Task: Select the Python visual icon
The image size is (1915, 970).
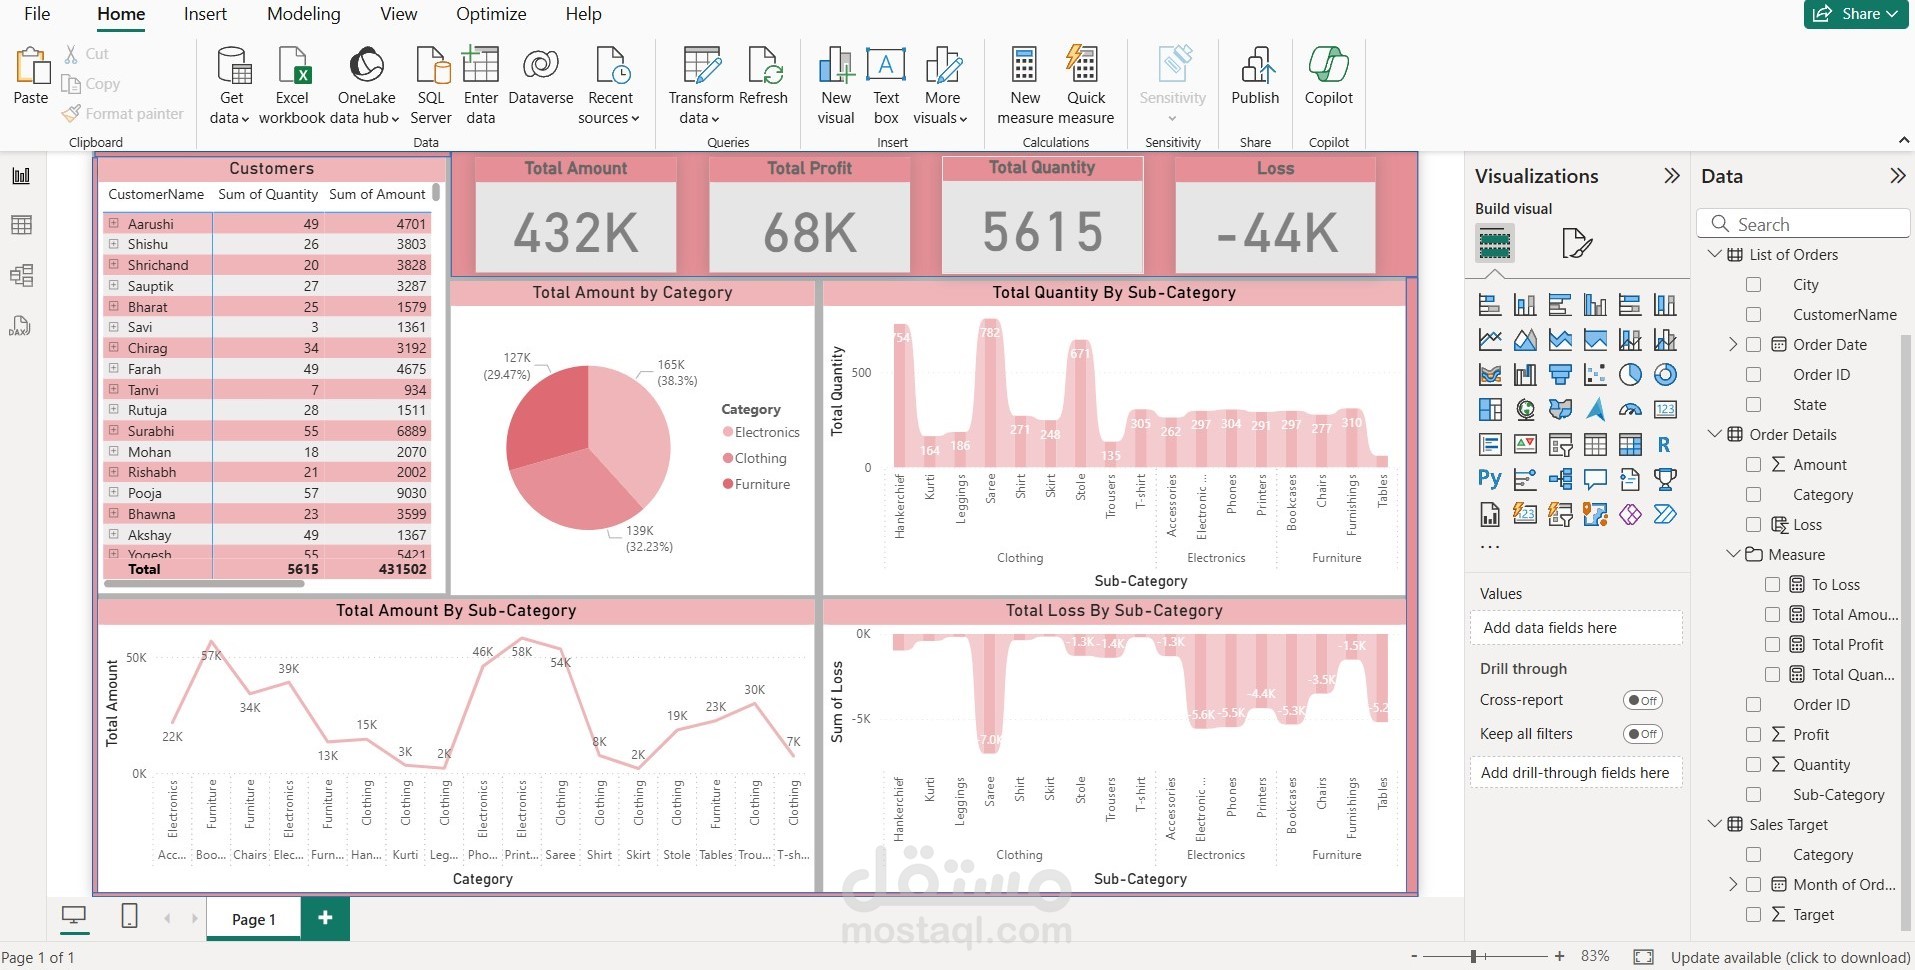Action: pos(1490,479)
